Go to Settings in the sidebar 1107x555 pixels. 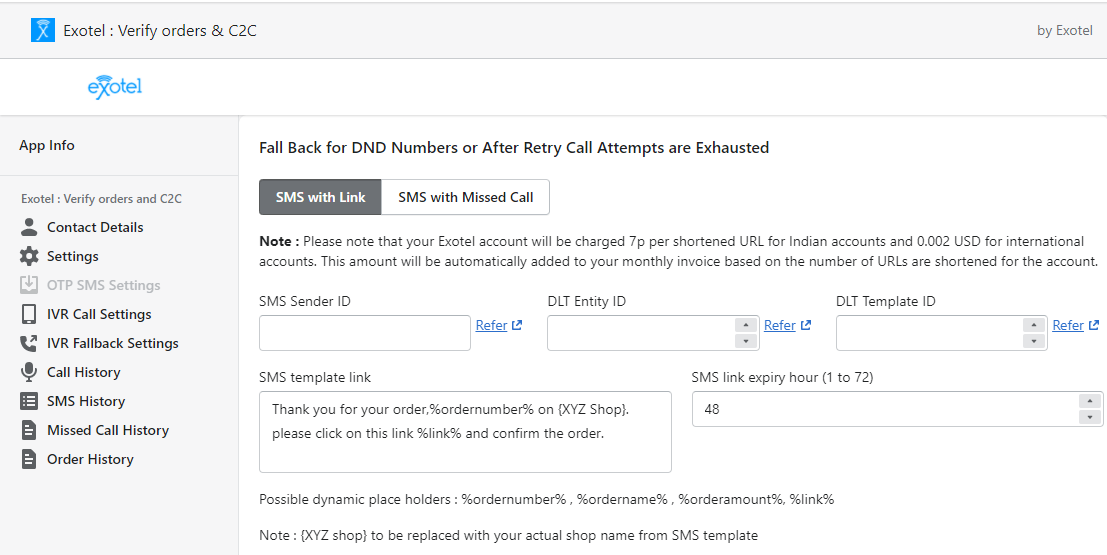(x=73, y=256)
